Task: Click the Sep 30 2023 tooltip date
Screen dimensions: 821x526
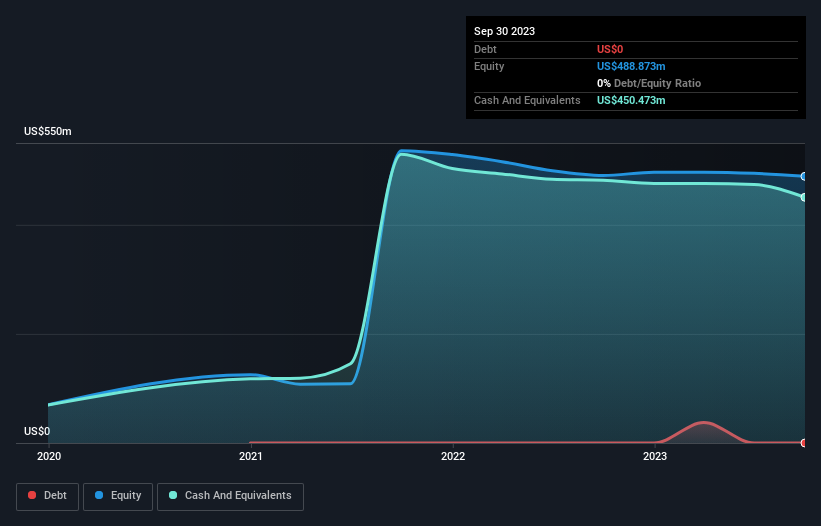Action: point(504,31)
